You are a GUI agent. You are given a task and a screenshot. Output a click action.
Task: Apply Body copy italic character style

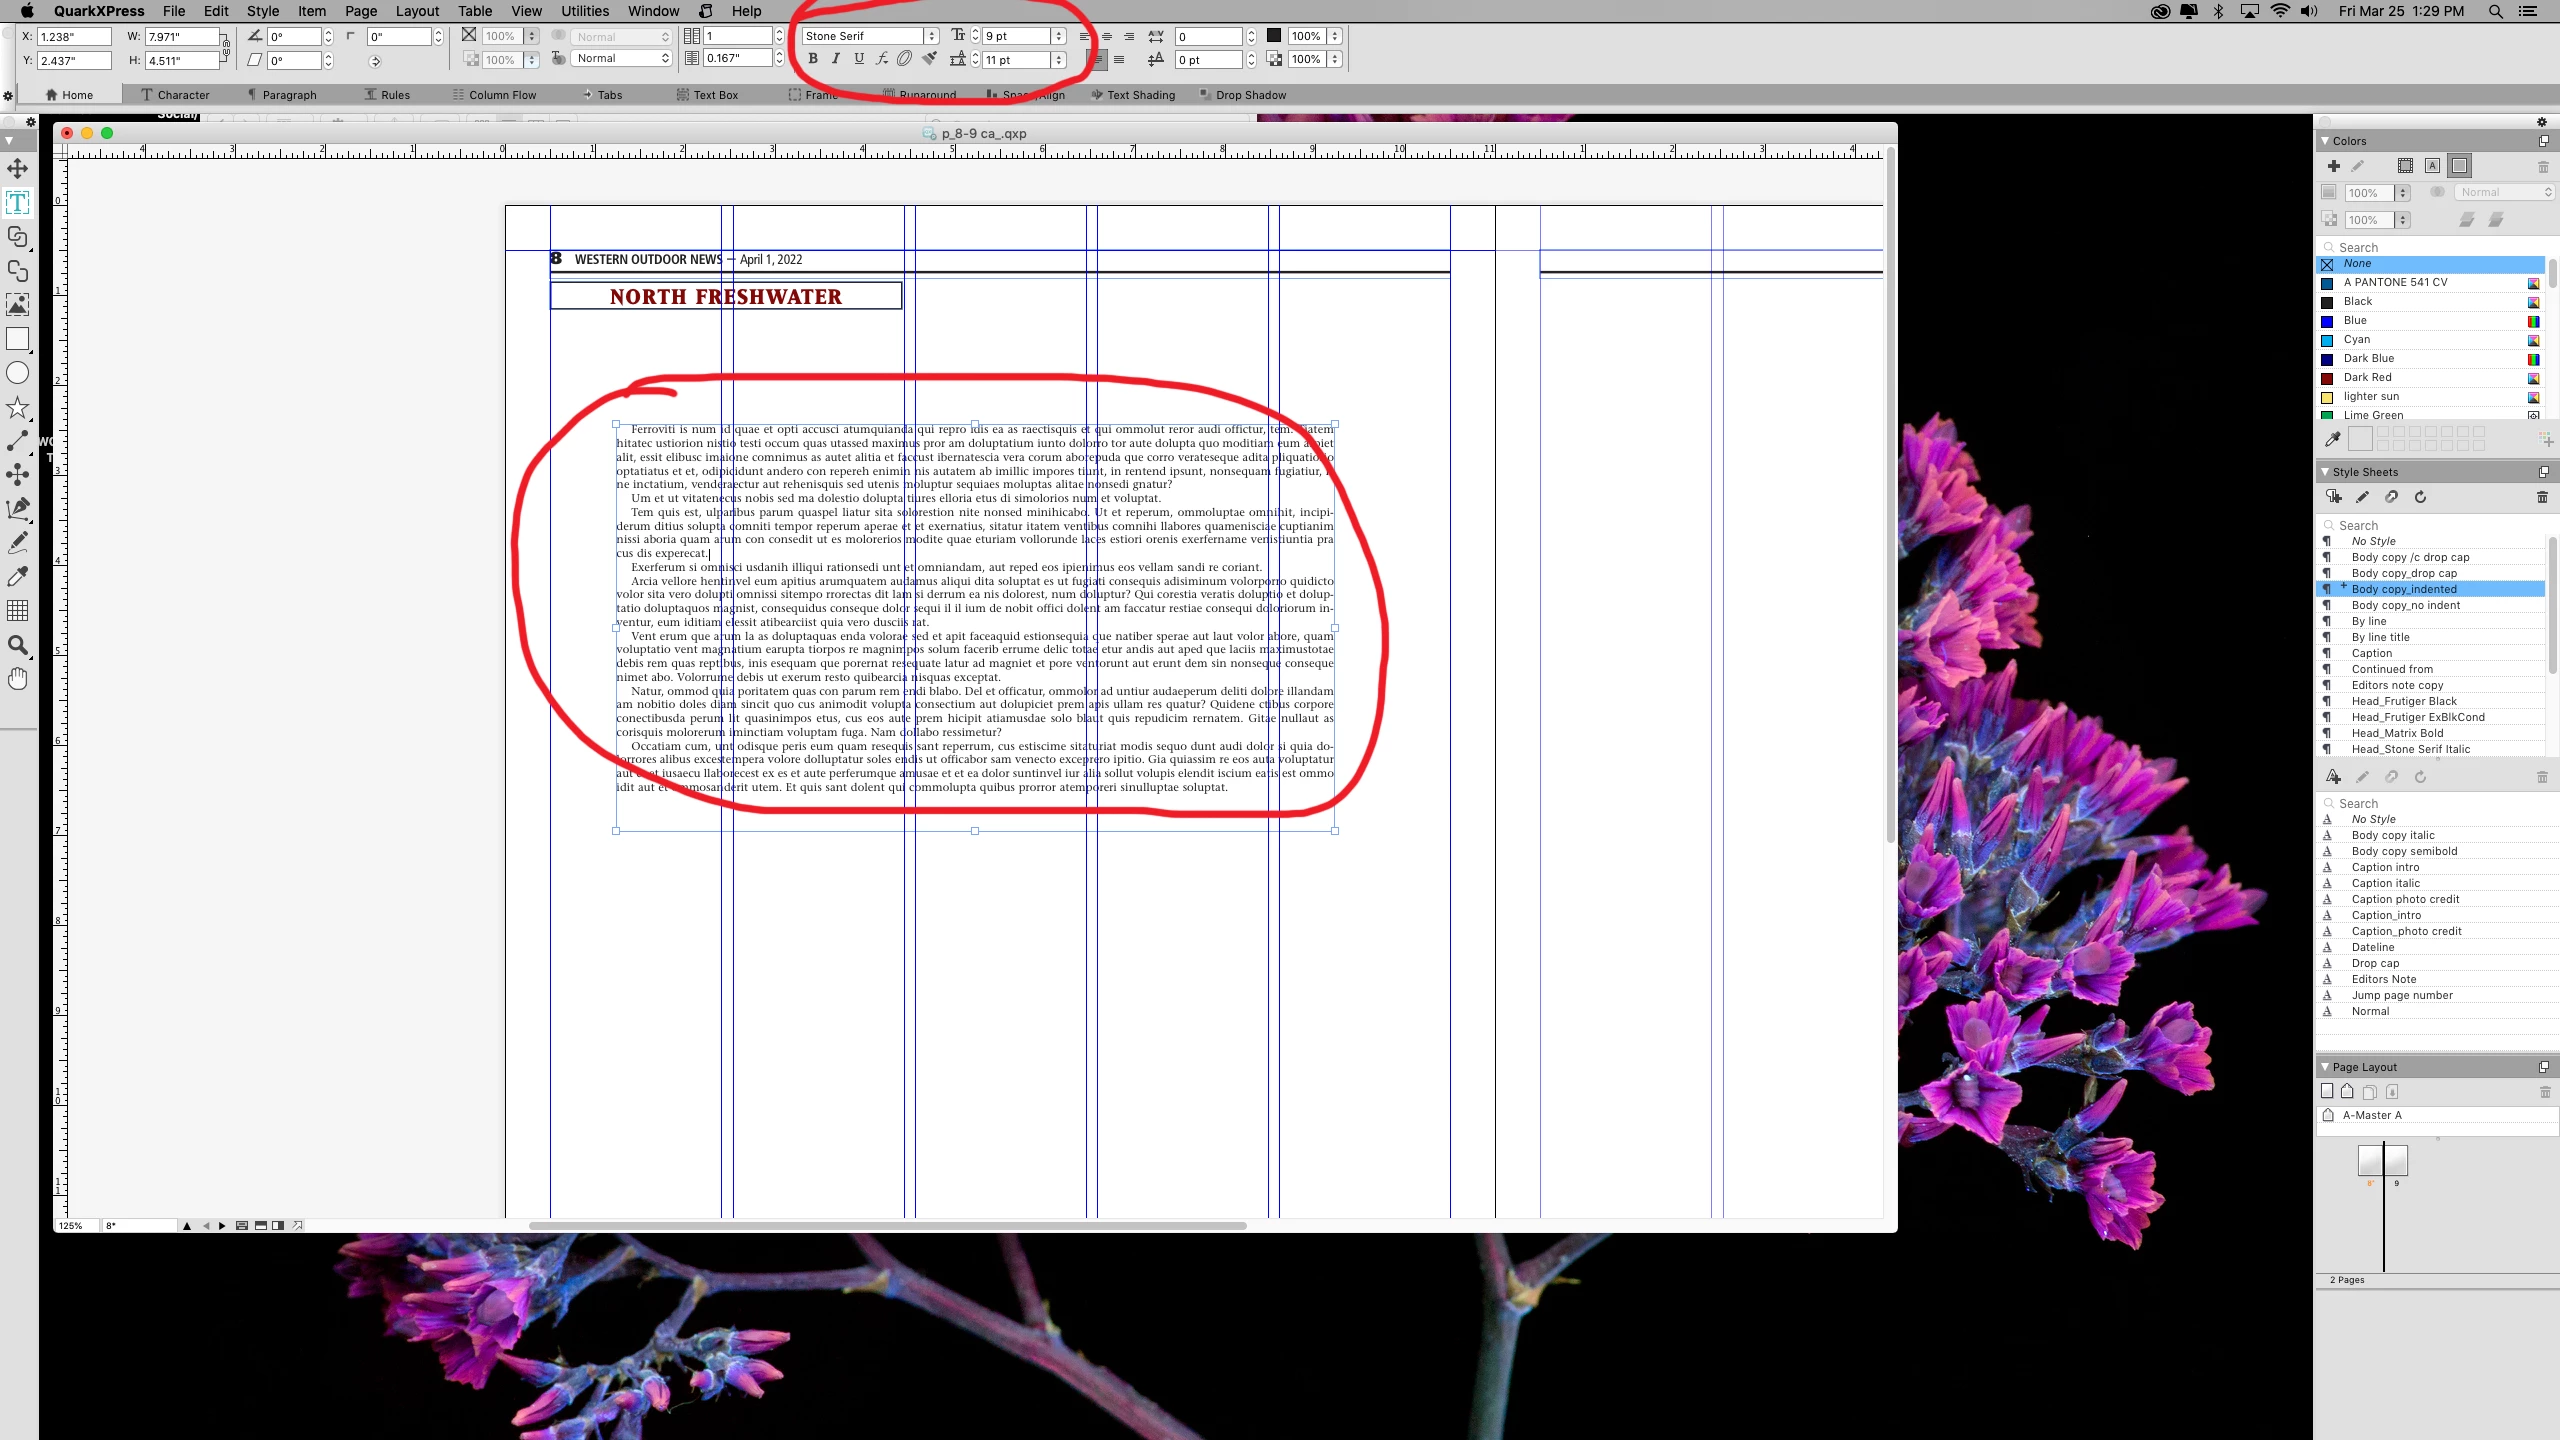tap(2393, 835)
